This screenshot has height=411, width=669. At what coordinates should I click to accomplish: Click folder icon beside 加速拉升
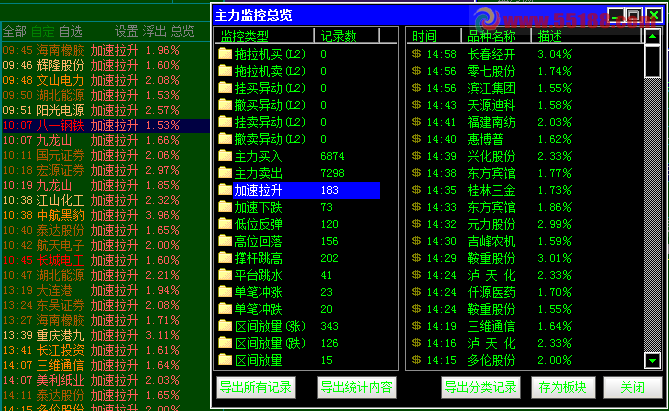(x=225, y=190)
